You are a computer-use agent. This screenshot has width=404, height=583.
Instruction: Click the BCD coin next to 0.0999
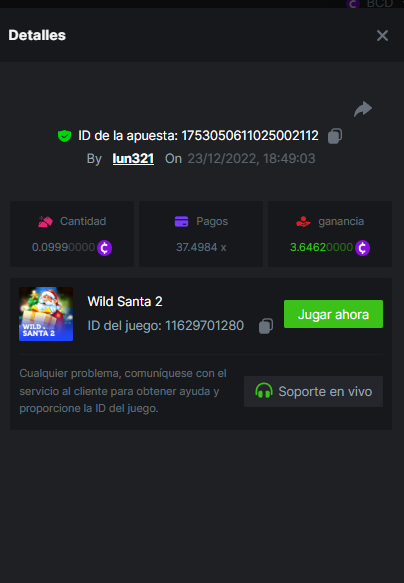(x=104, y=248)
